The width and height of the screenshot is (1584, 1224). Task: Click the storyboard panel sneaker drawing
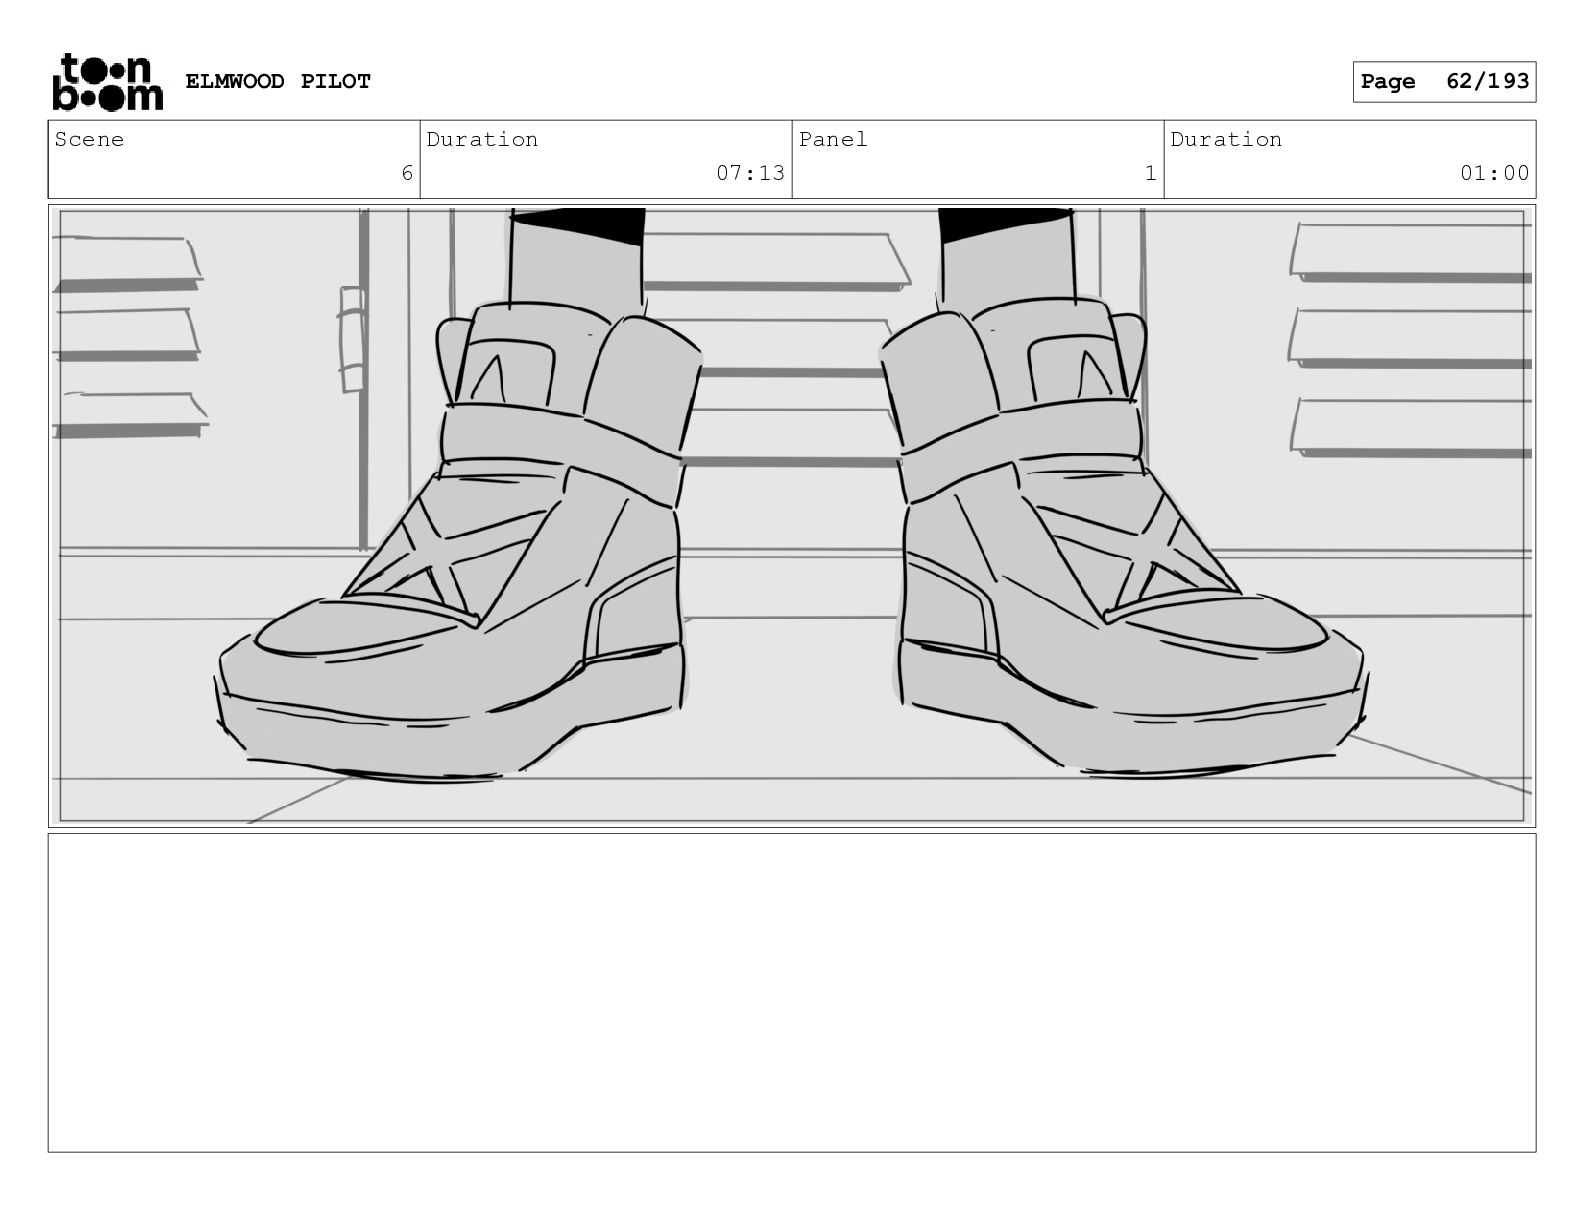pos(792,516)
